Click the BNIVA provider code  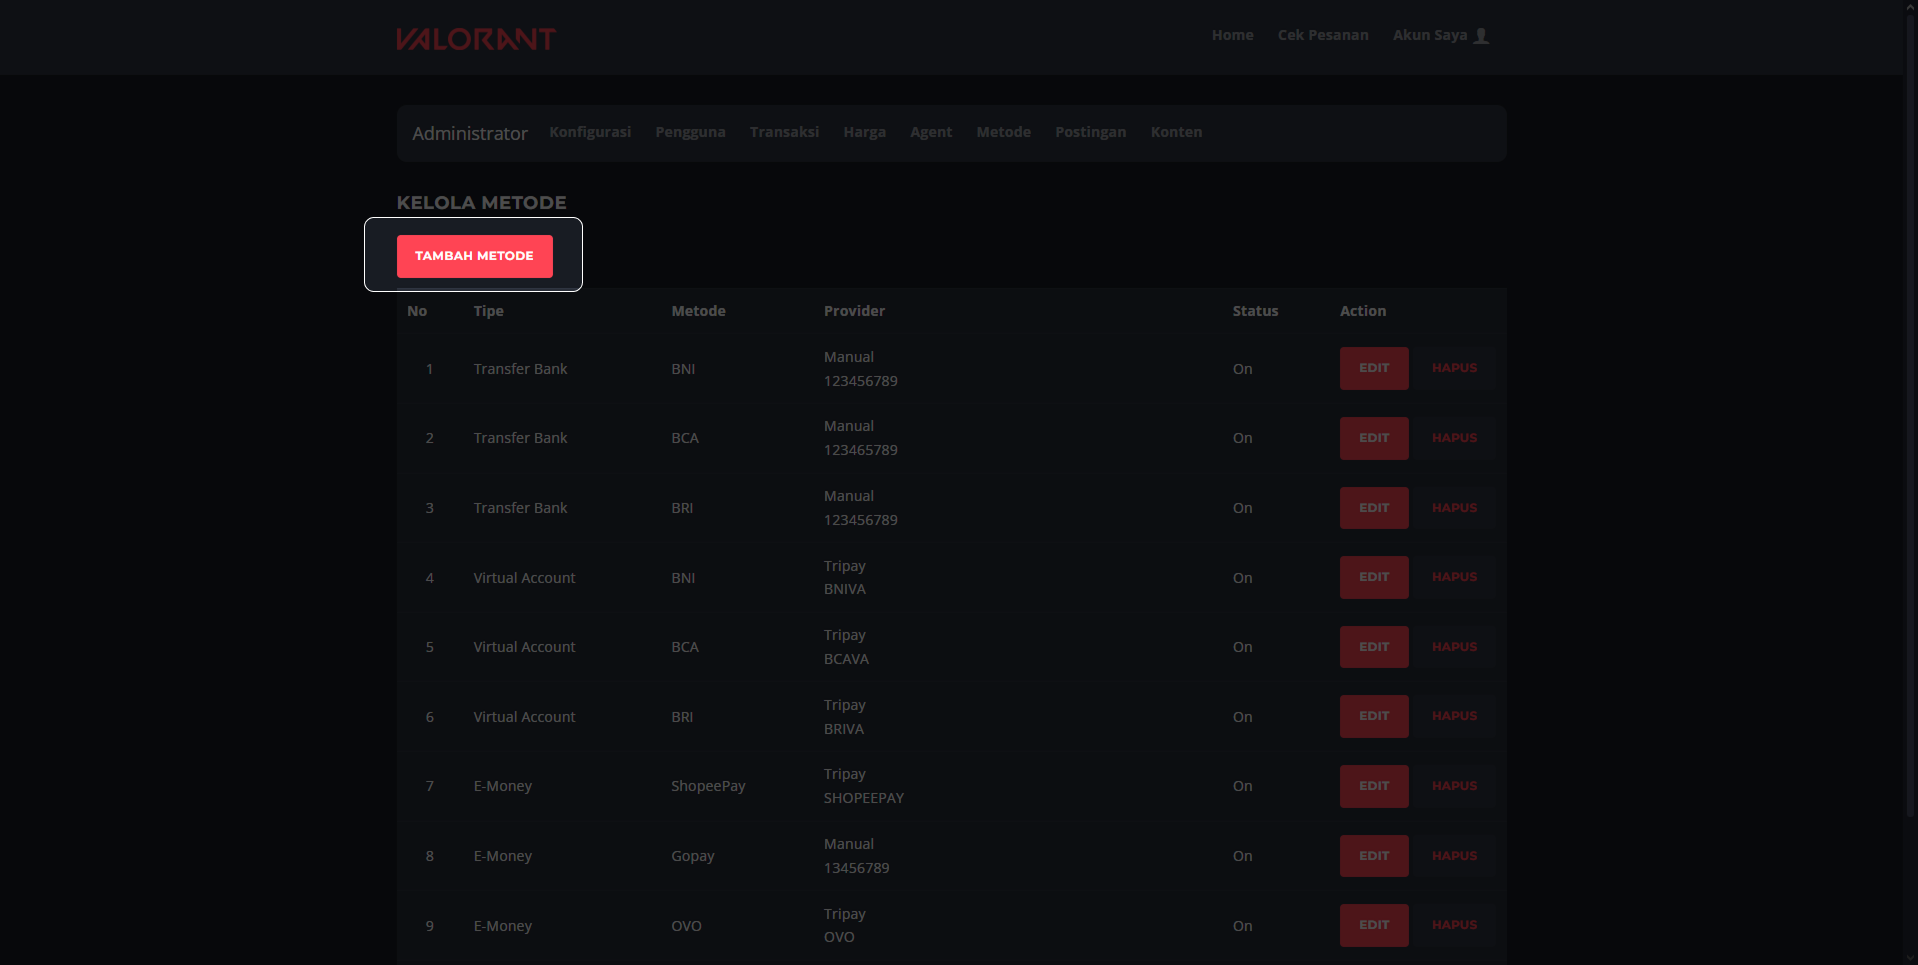[x=844, y=589]
